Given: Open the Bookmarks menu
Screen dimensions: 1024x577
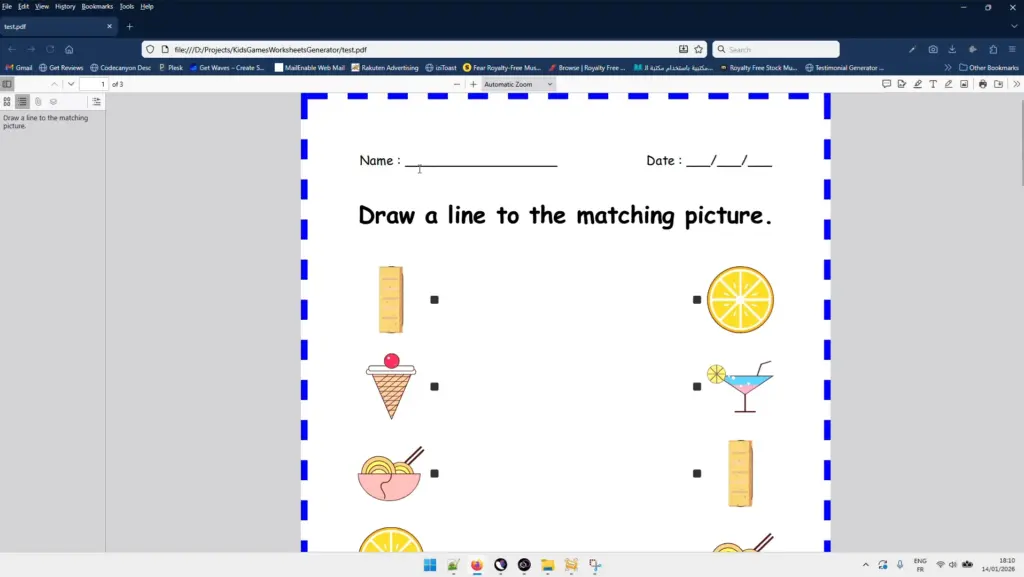Looking at the screenshot, I should click(x=95, y=6).
